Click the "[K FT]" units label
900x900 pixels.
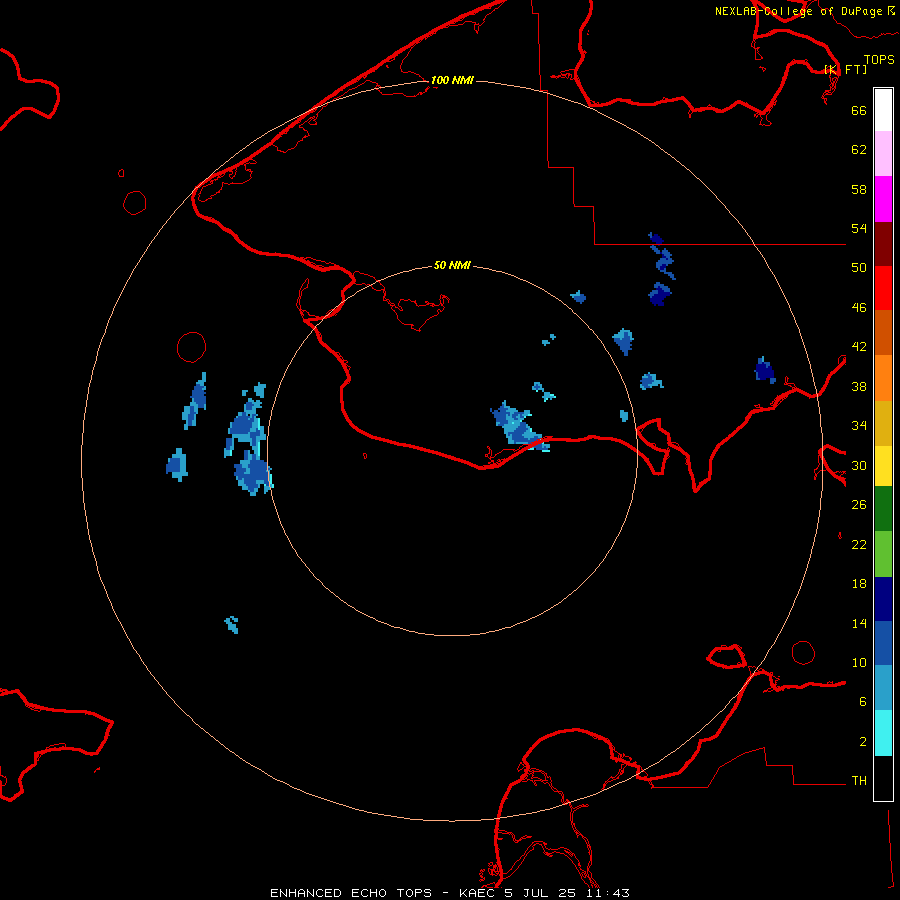click(845, 69)
